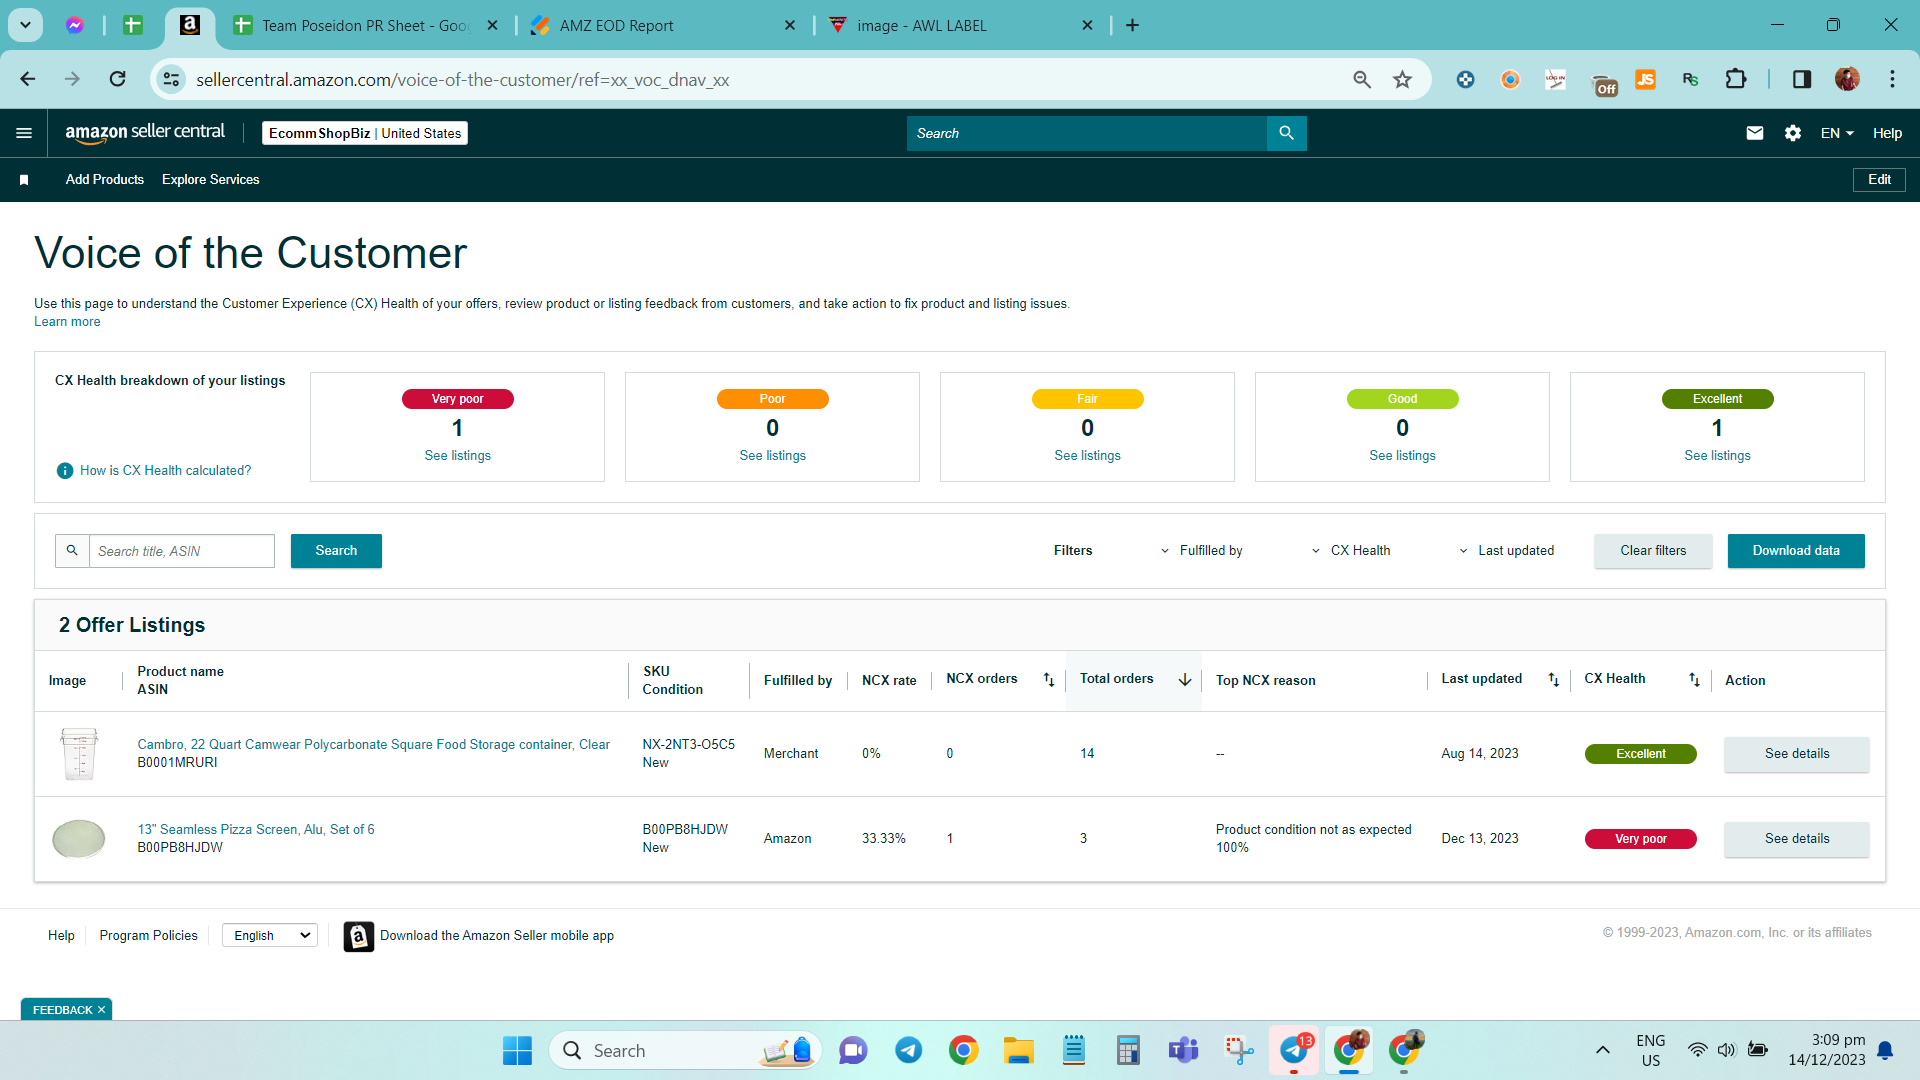
Task: Click the pizza screen product thumbnail
Action: coord(78,839)
